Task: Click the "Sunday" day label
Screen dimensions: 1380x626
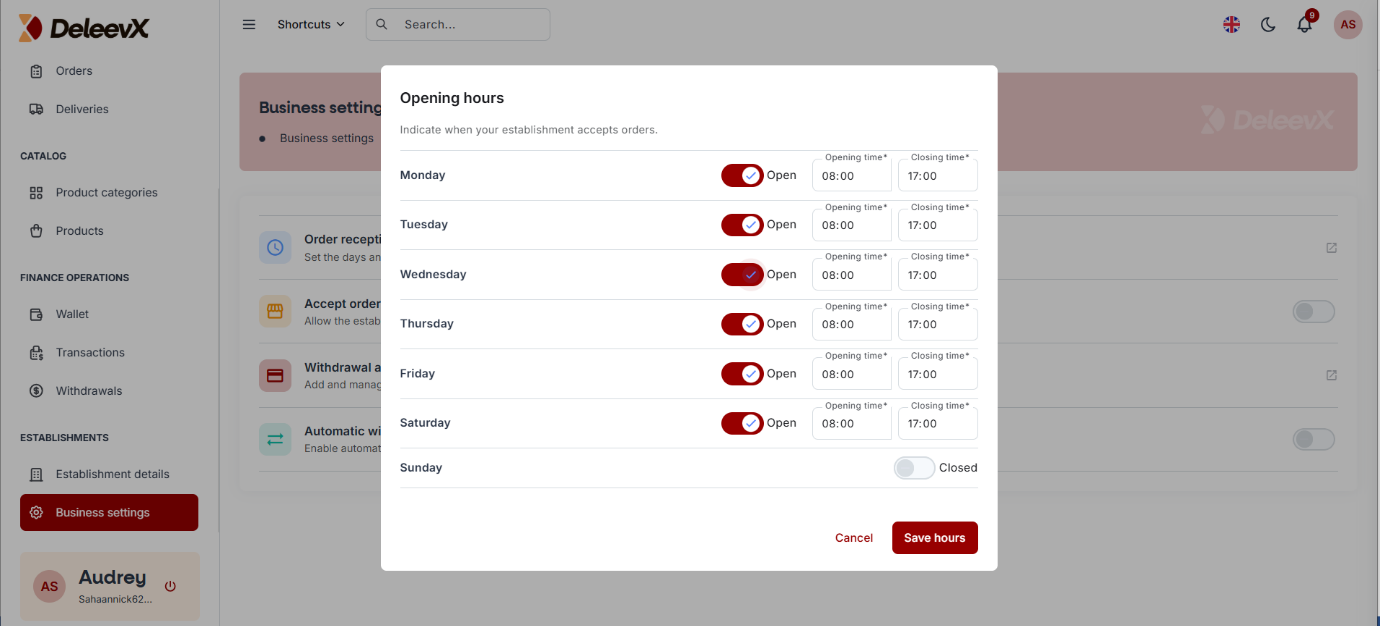Action: pos(421,468)
